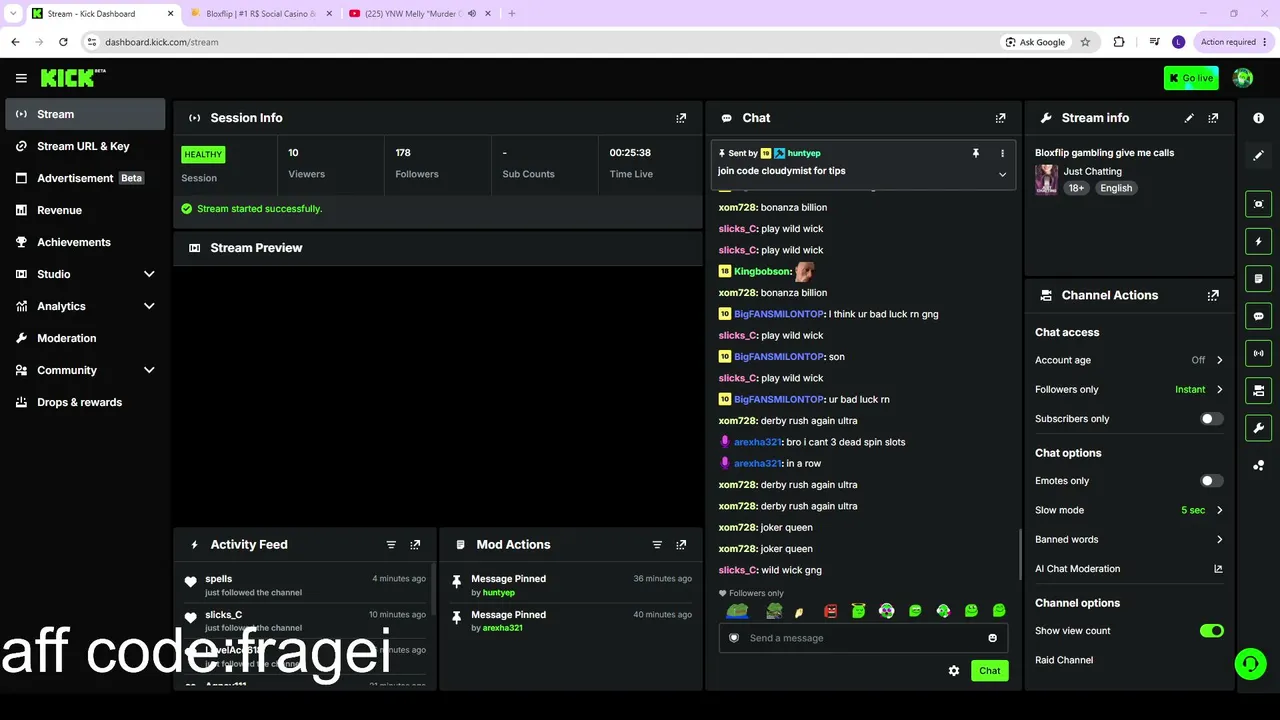Open the browser tab search dropdown

13,14
